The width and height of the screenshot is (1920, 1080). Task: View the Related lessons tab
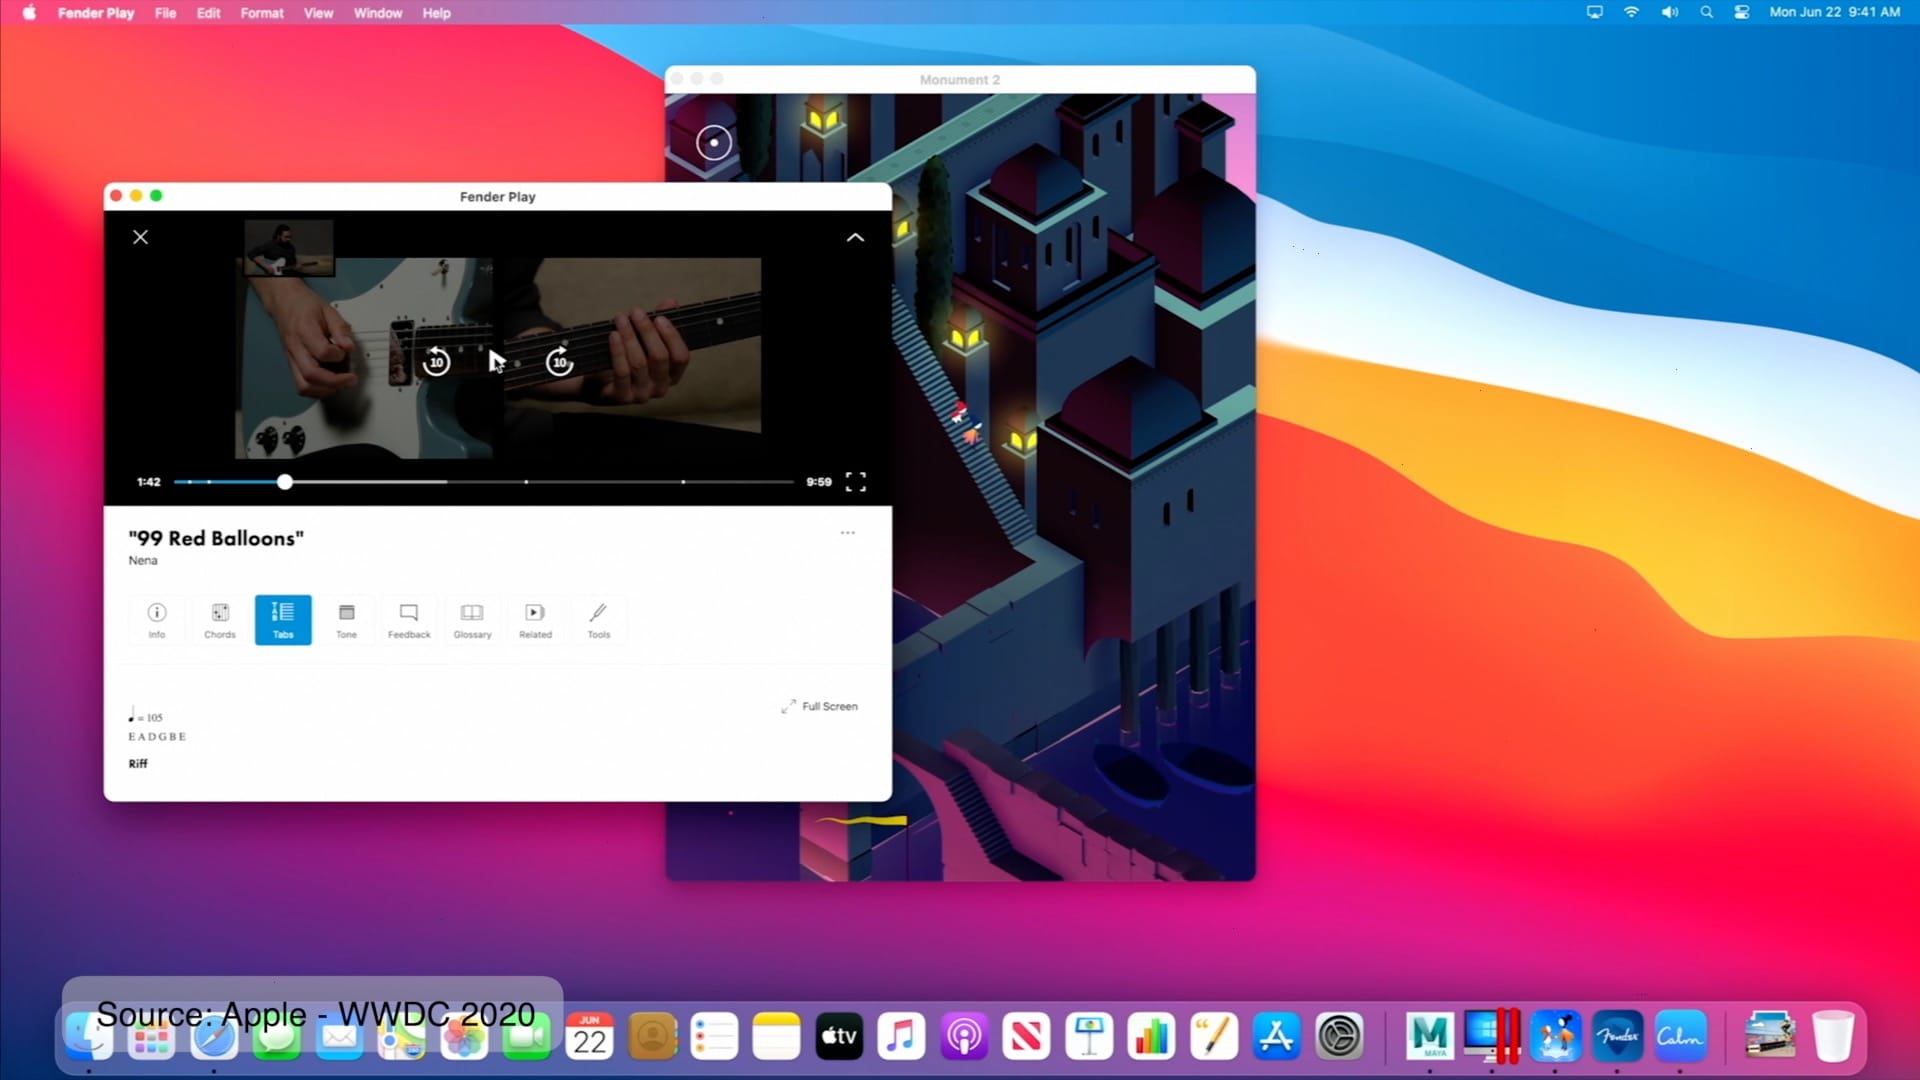coord(535,620)
